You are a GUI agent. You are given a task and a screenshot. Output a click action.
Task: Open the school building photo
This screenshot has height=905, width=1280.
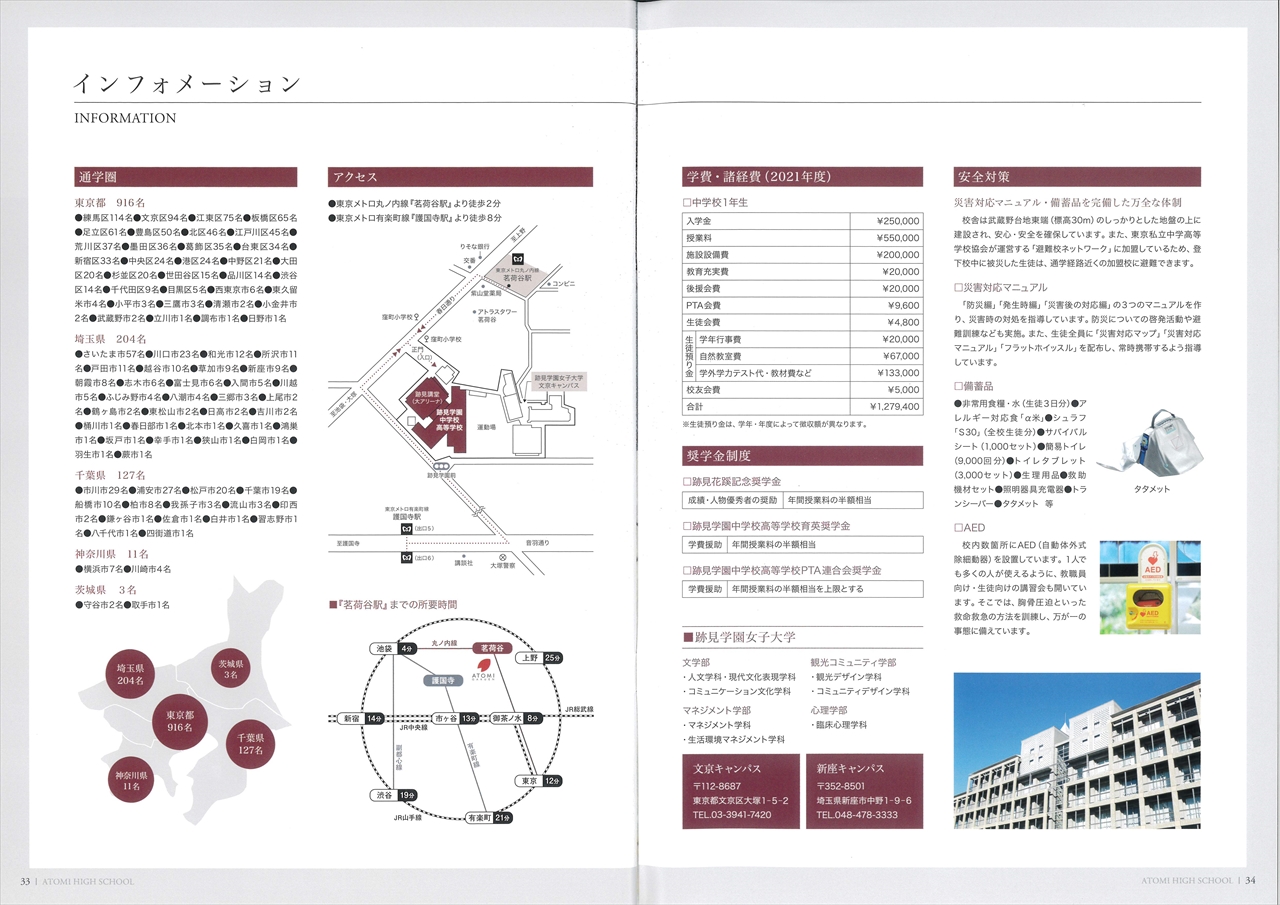pyautogui.click(x=1077, y=750)
